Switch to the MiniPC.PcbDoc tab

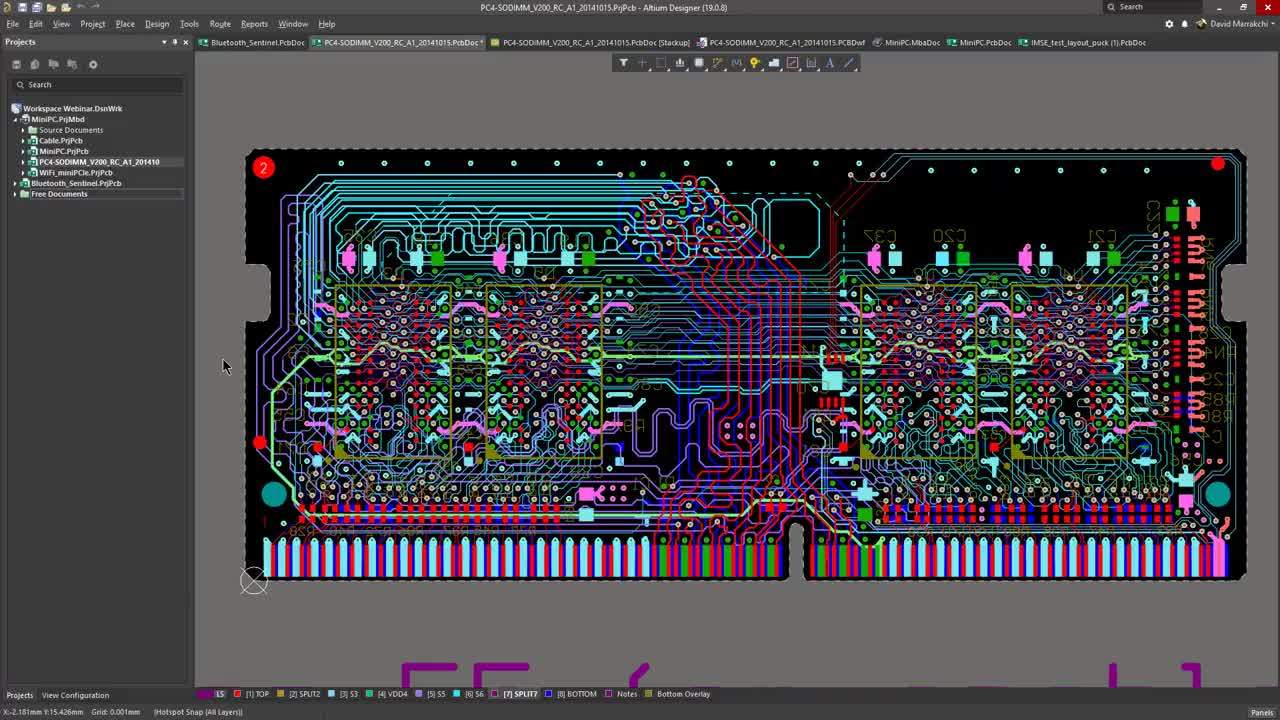point(984,43)
